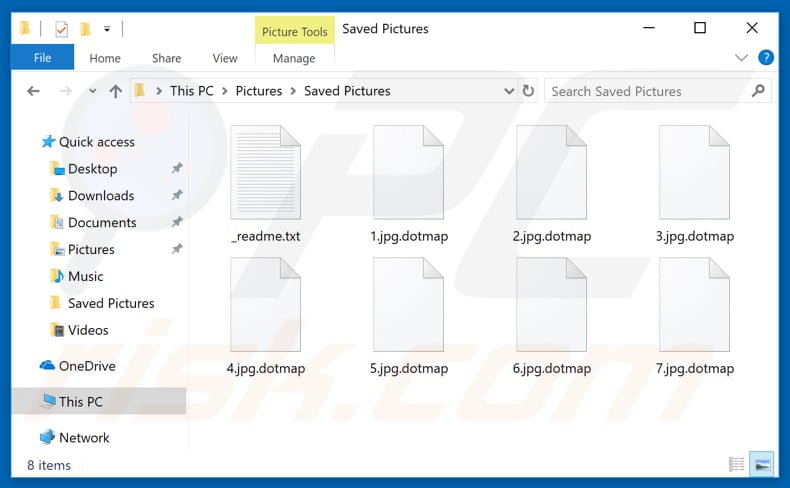Minimize the Saved Pictures window
Image resolution: width=790 pixels, height=488 pixels.
tap(649, 28)
